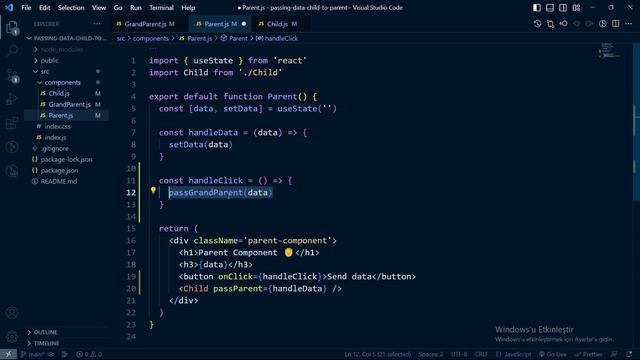Toggle the secondary side bar layout button
The height and width of the screenshot is (360, 640).
(x=563, y=8)
